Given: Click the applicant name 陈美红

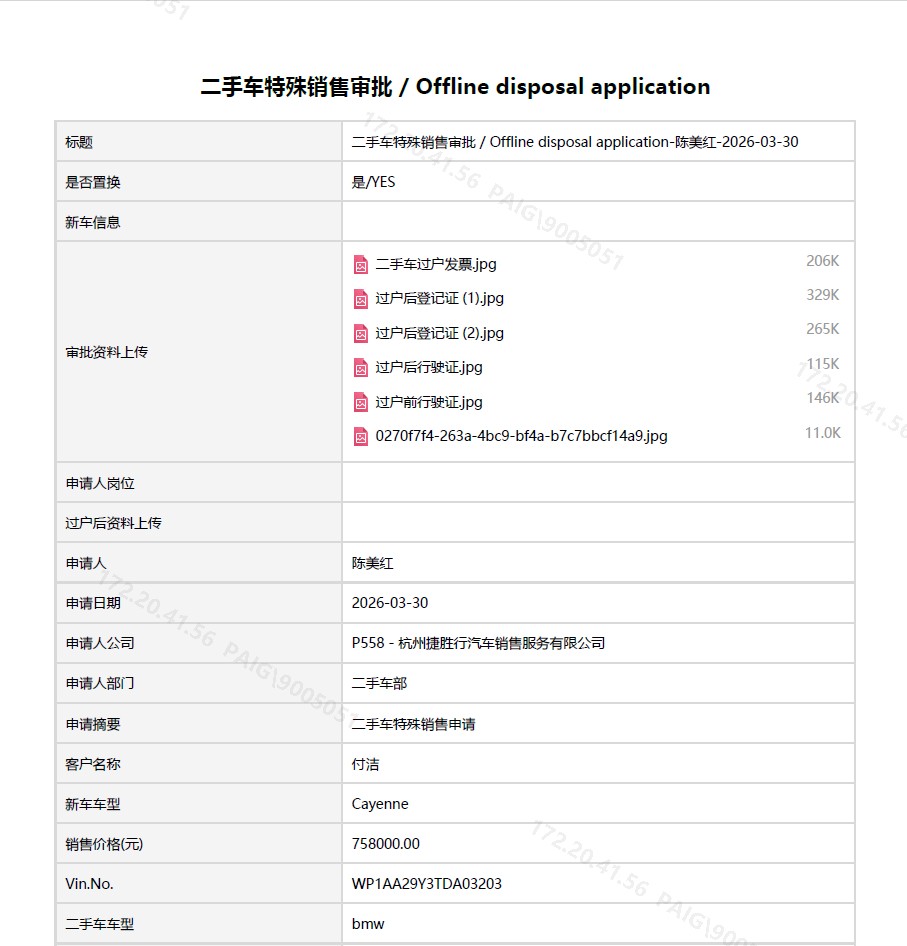Looking at the screenshot, I should pyautogui.click(x=373, y=563).
